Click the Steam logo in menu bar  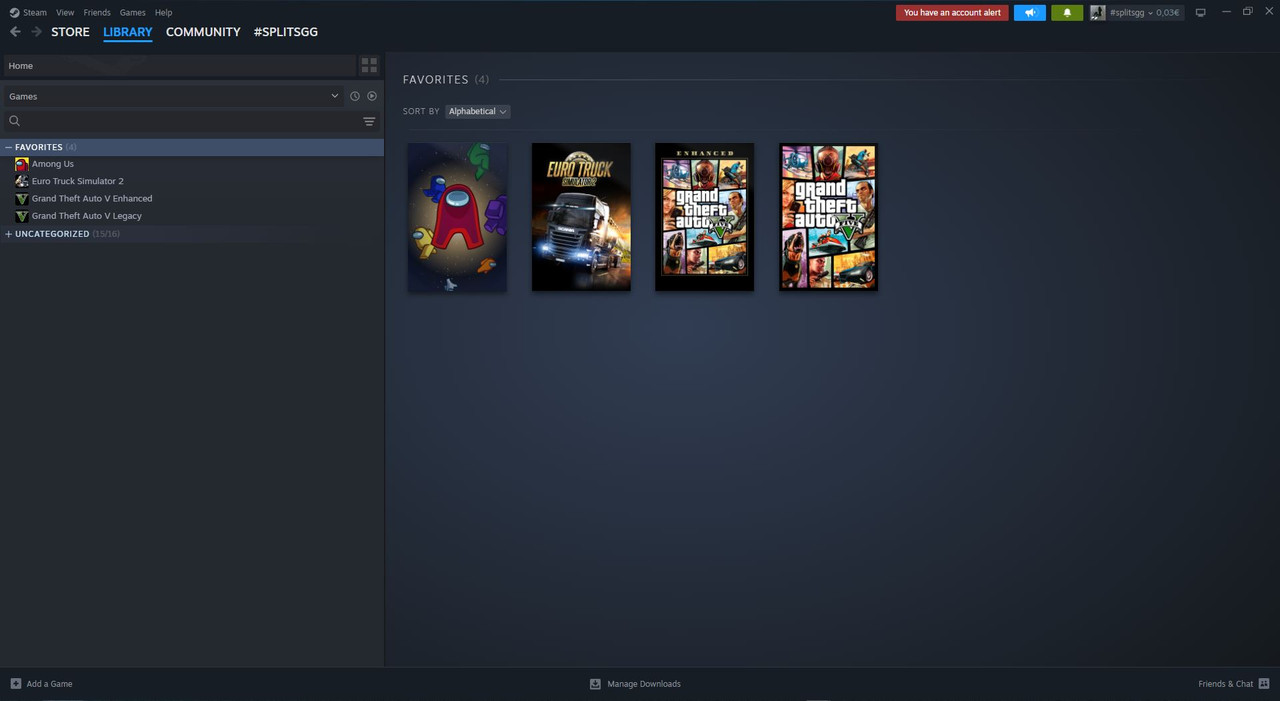point(14,13)
